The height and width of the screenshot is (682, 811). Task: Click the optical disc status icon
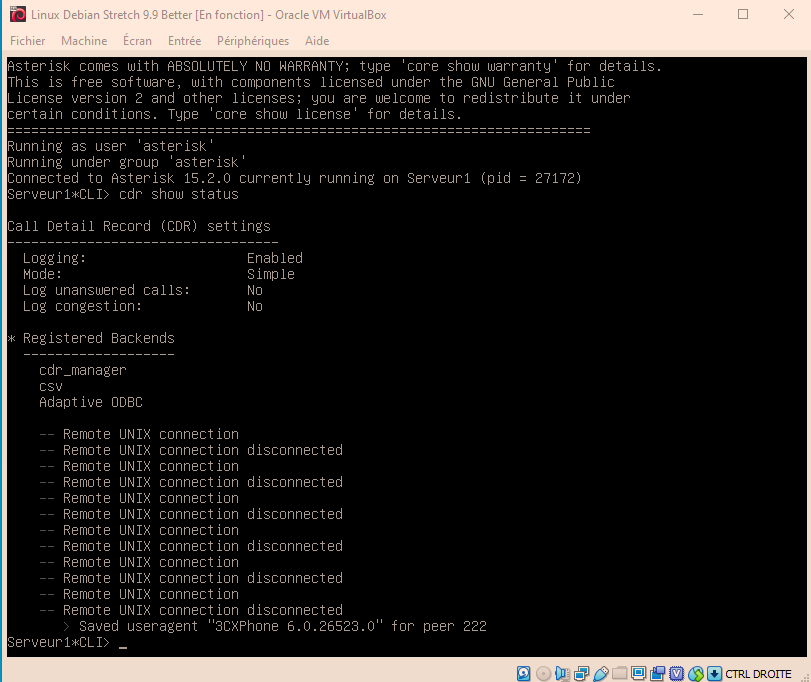543,673
